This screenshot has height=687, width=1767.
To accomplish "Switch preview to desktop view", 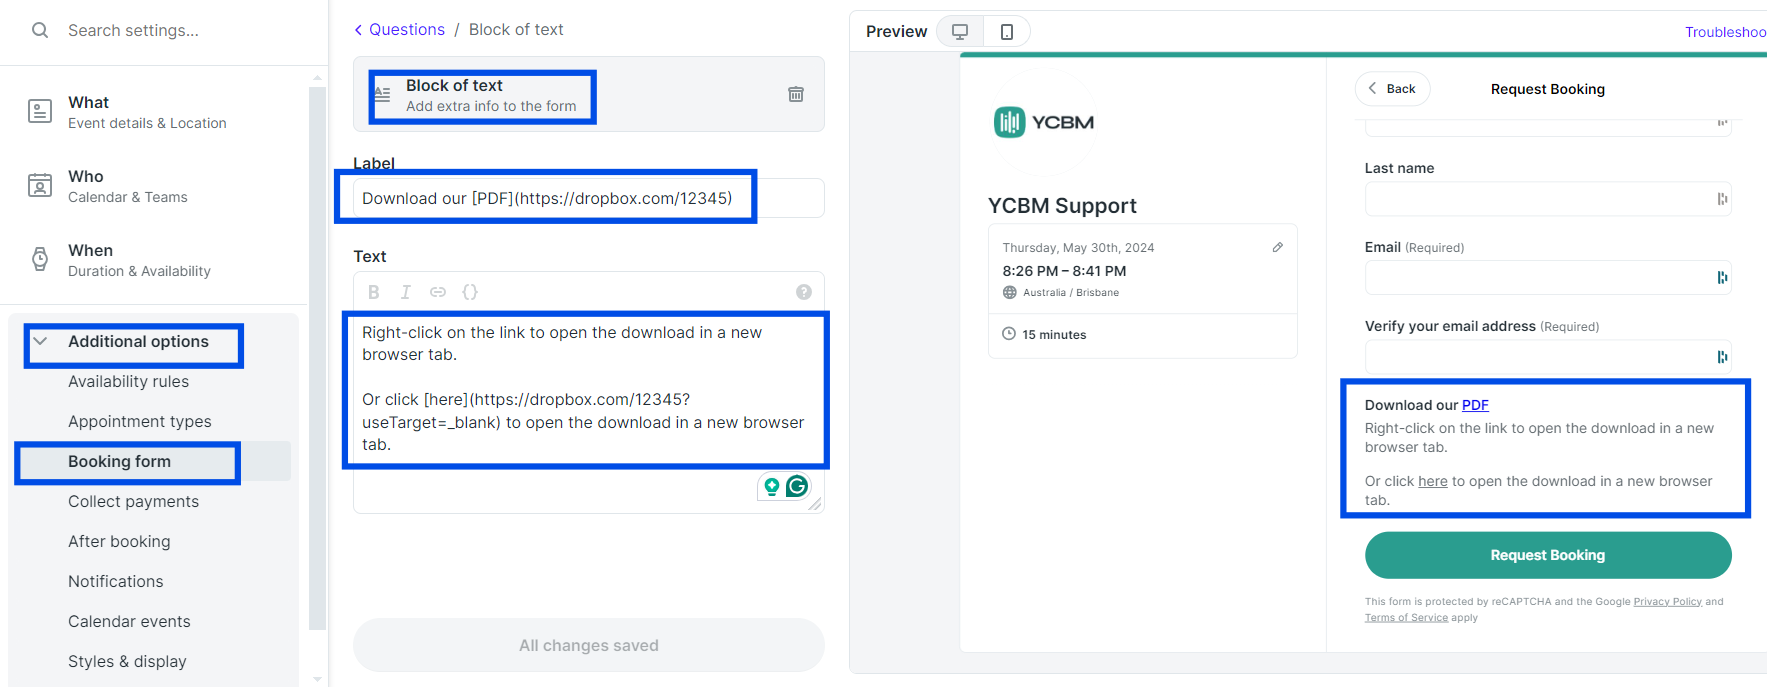I will (x=960, y=32).
